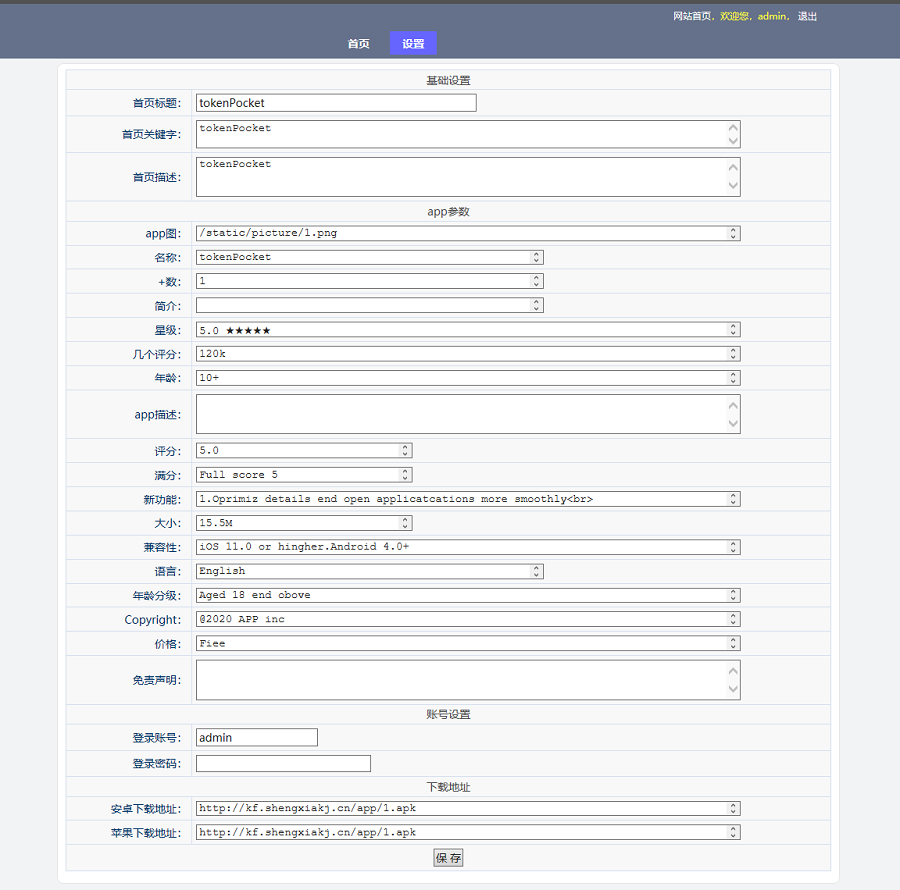Select the 设置 navigation tab
900x890 pixels.
point(413,44)
